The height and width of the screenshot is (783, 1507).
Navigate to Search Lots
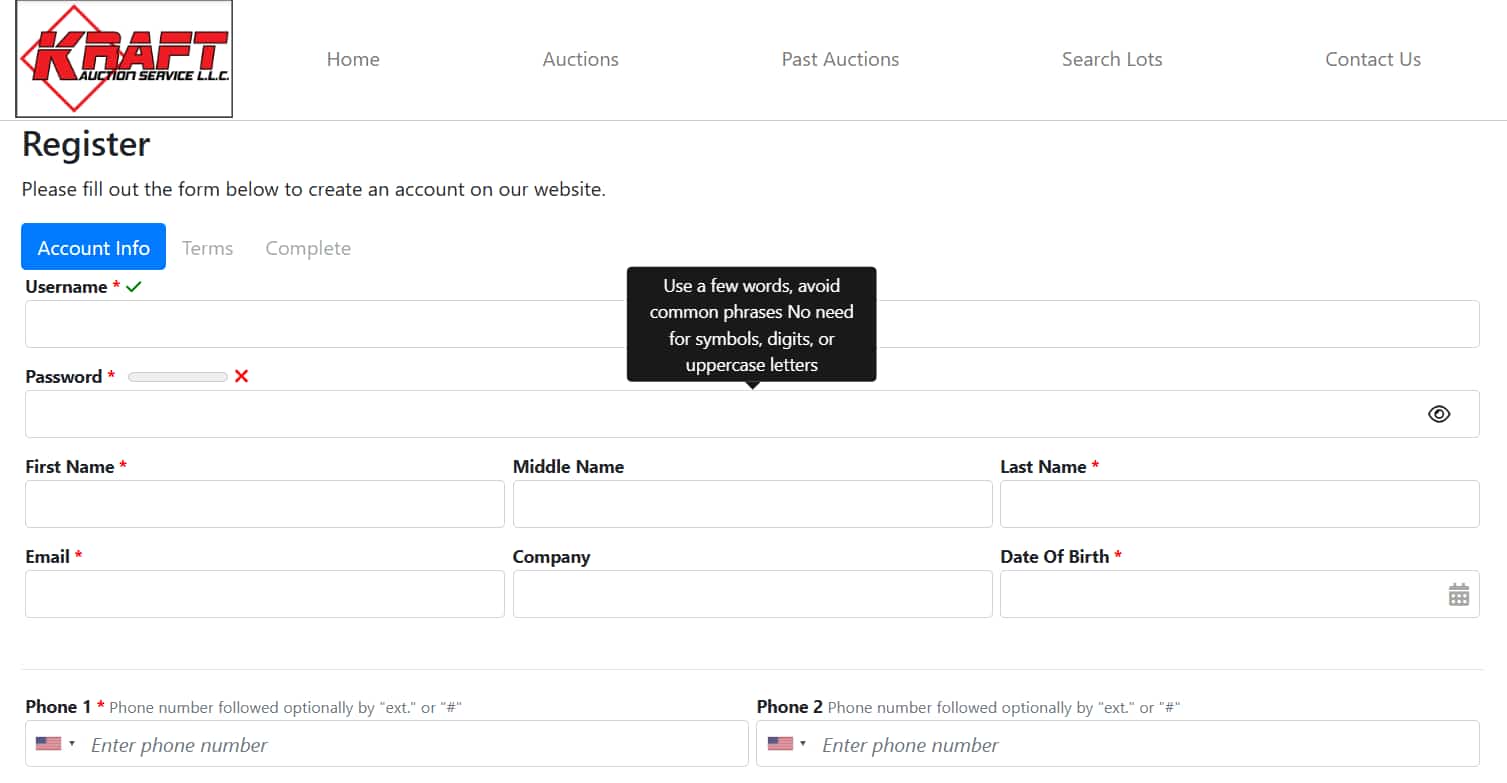coord(1111,59)
